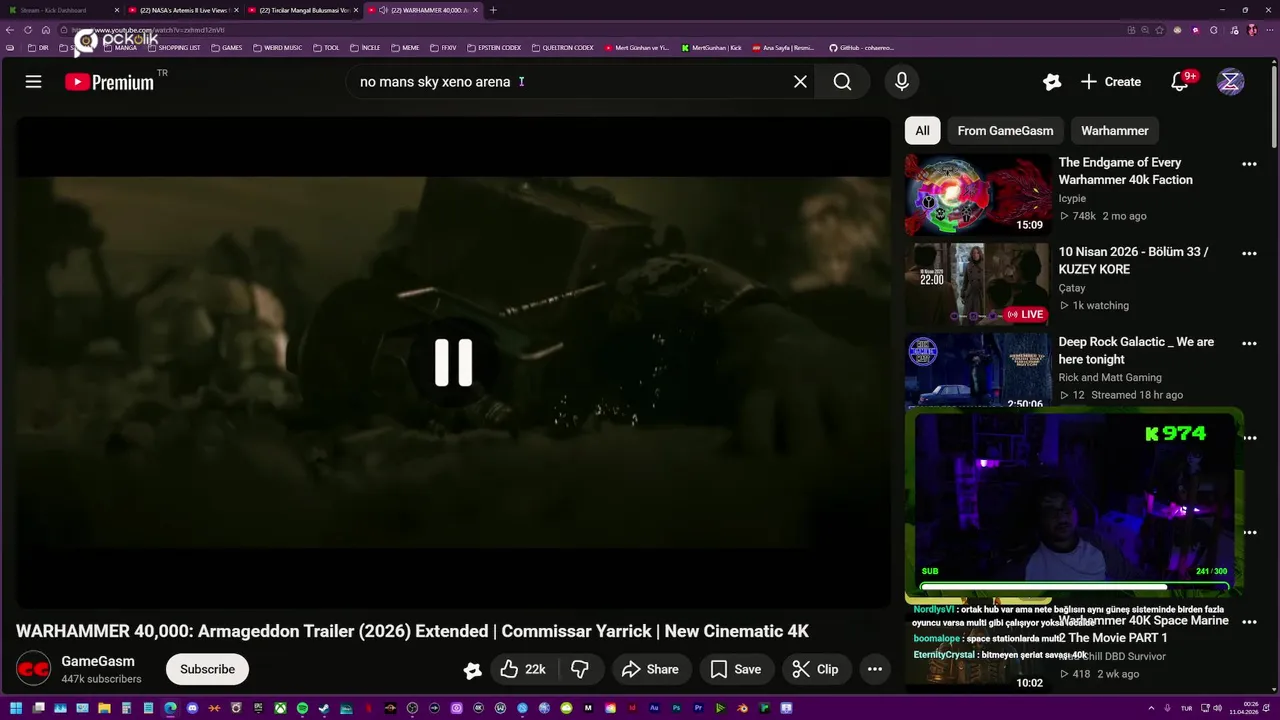Open The Endgame of Every Warhammer 40k Faction title
The width and height of the screenshot is (1280, 720).
1126,171
